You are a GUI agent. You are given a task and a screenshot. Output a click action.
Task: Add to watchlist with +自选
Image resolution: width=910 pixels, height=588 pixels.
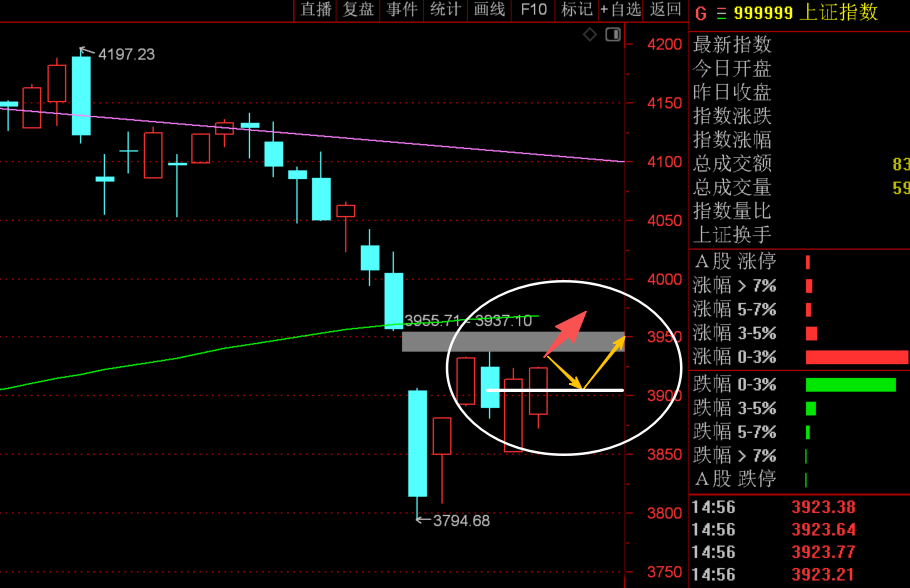point(620,10)
